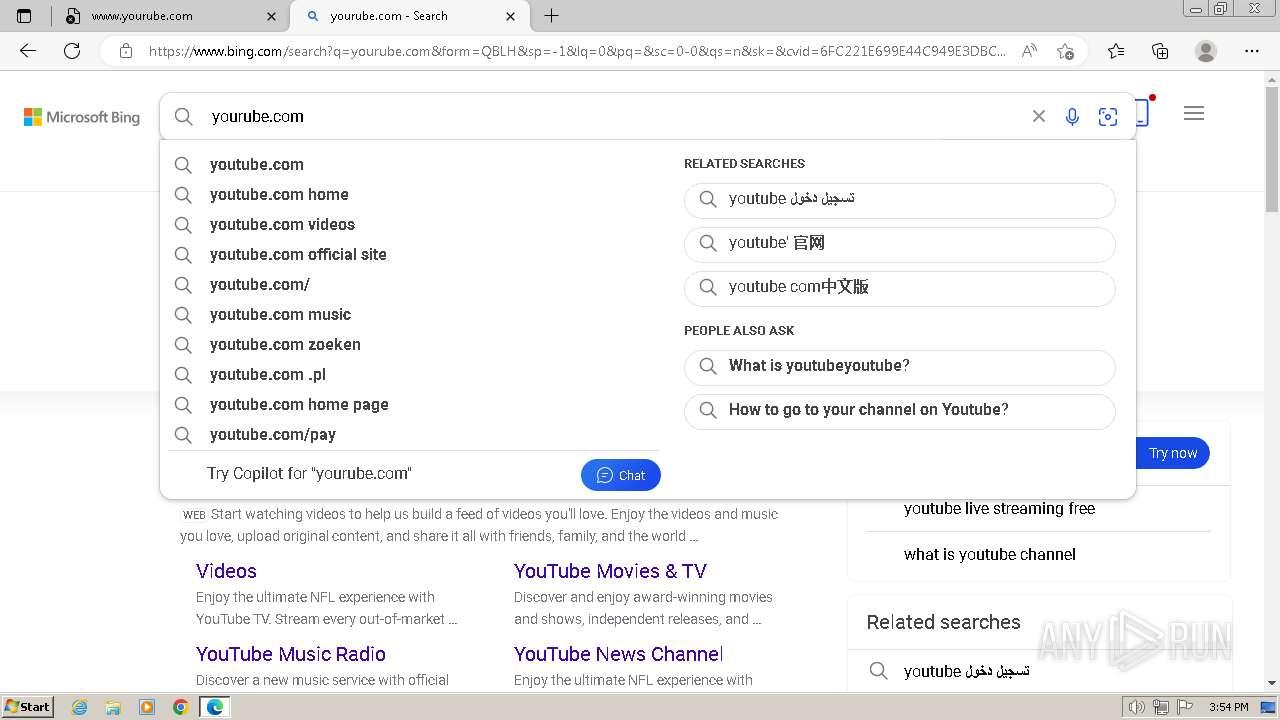
Task: Open the volume speaker tray icon
Action: [x=1137, y=707]
